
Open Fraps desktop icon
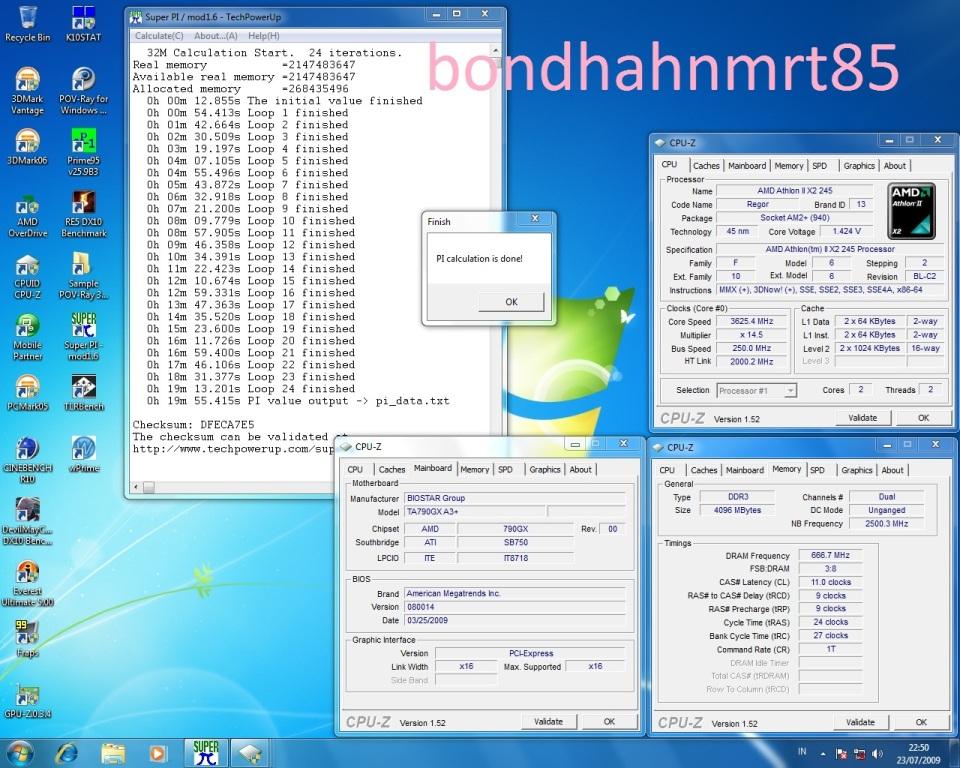[28, 639]
